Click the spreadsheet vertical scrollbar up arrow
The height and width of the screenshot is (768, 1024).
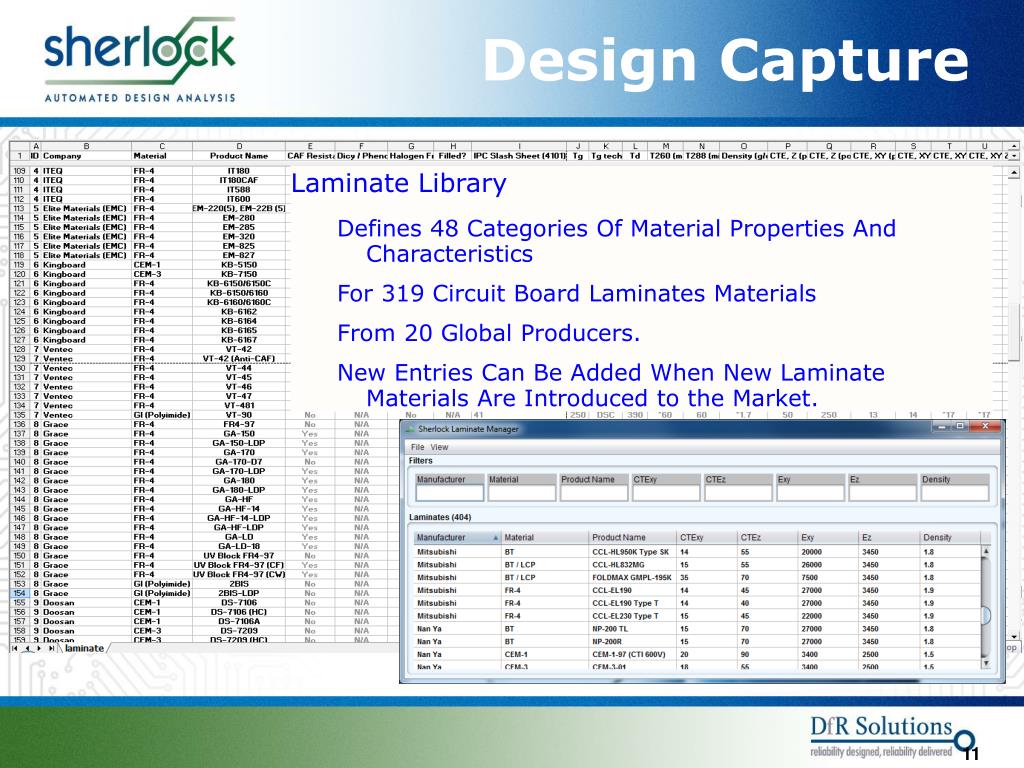1013,173
